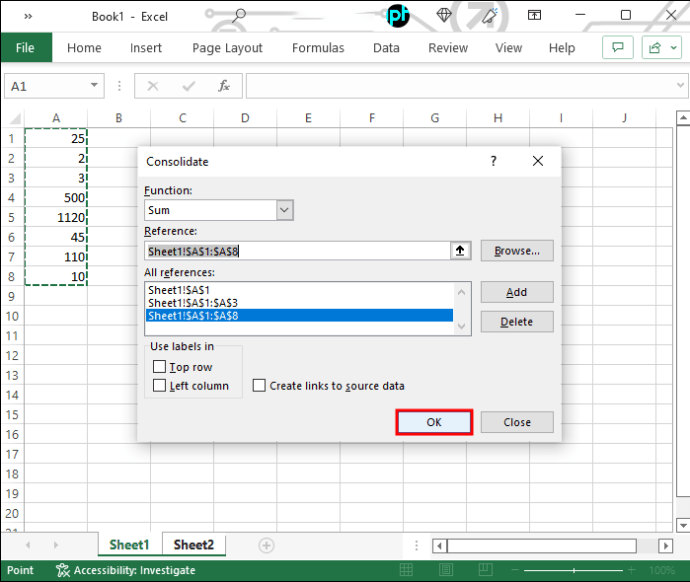
Task: Open the Search magnifier in title bar
Action: point(239,15)
